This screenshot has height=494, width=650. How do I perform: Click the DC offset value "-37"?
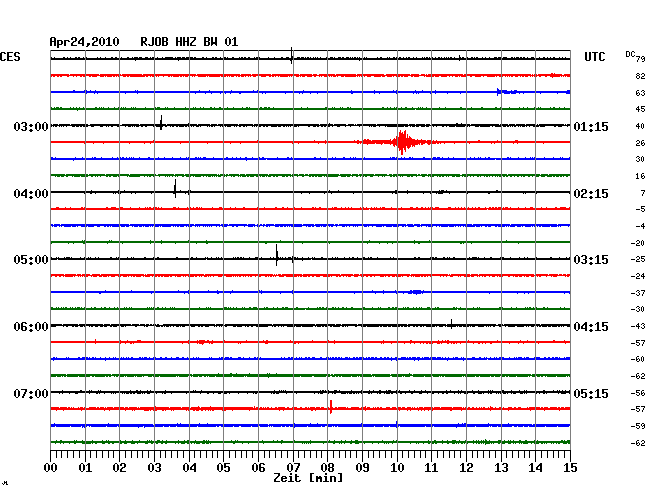pos(638,293)
